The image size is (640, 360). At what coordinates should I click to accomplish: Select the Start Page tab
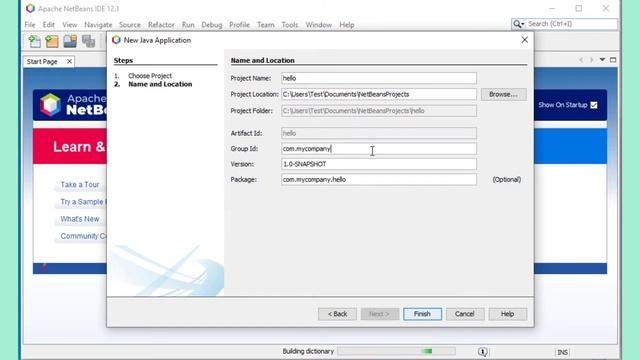coord(42,62)
